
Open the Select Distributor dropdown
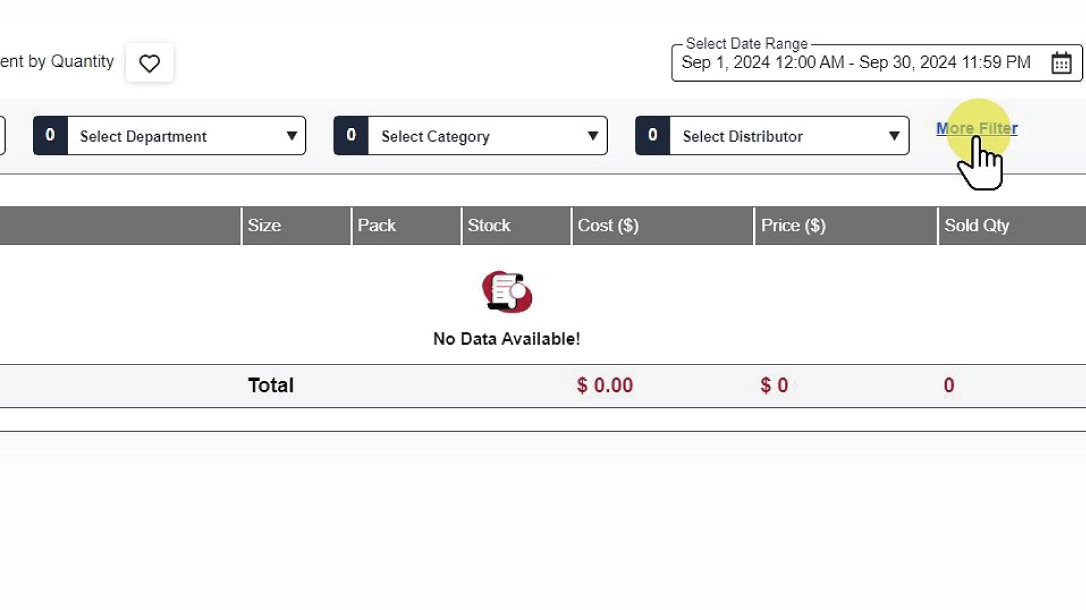[x=772, y=136]
